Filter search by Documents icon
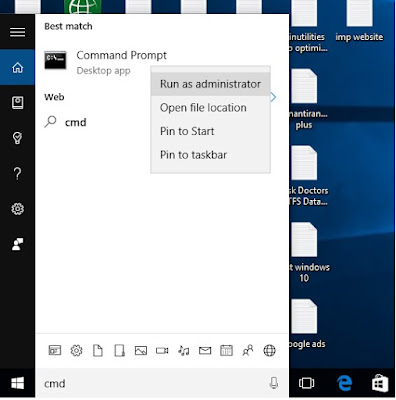Image resolution: width=396 pixels, height=400 pixels. 98,351
